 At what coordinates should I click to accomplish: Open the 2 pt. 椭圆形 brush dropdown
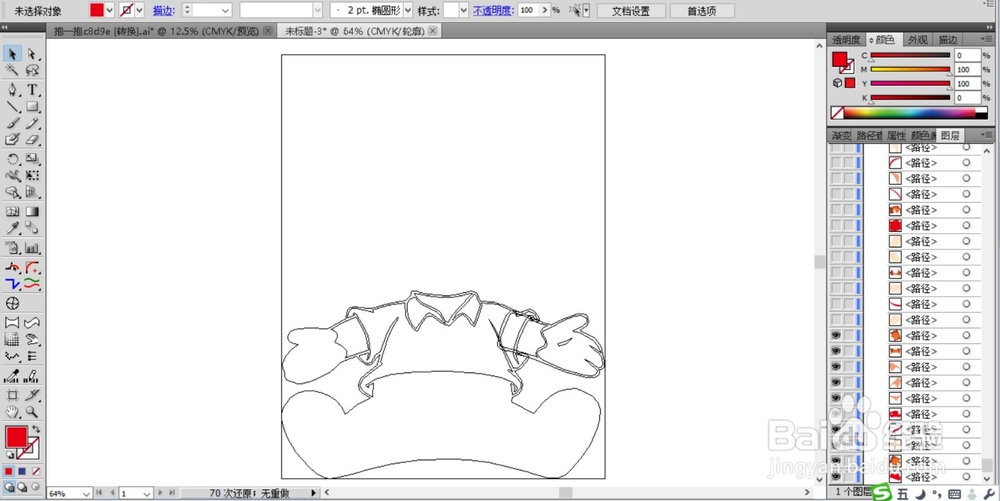408,10
